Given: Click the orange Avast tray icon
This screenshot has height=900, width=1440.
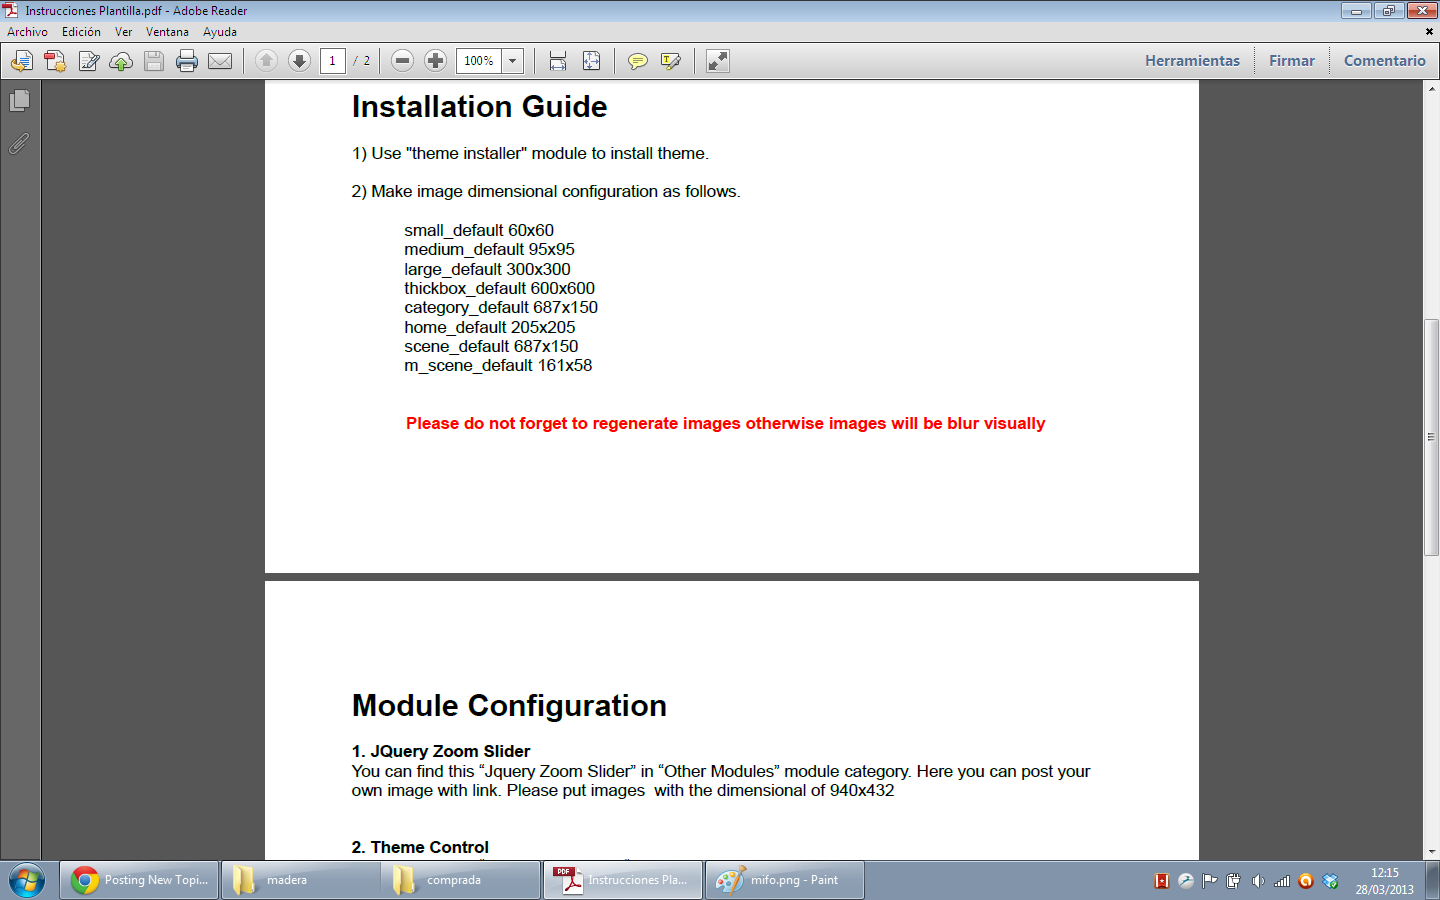Looking at the screenshot, I should (x=1306, y=881).
